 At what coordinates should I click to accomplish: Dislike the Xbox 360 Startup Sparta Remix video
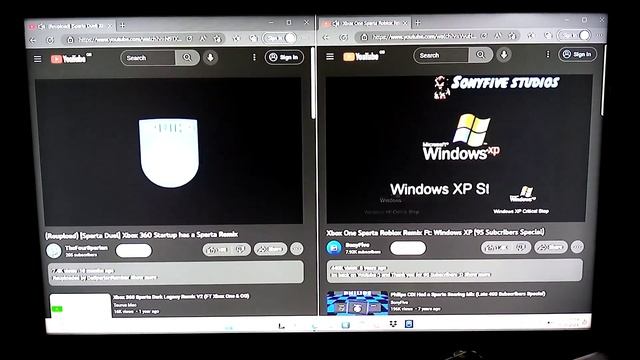(241, 249)
